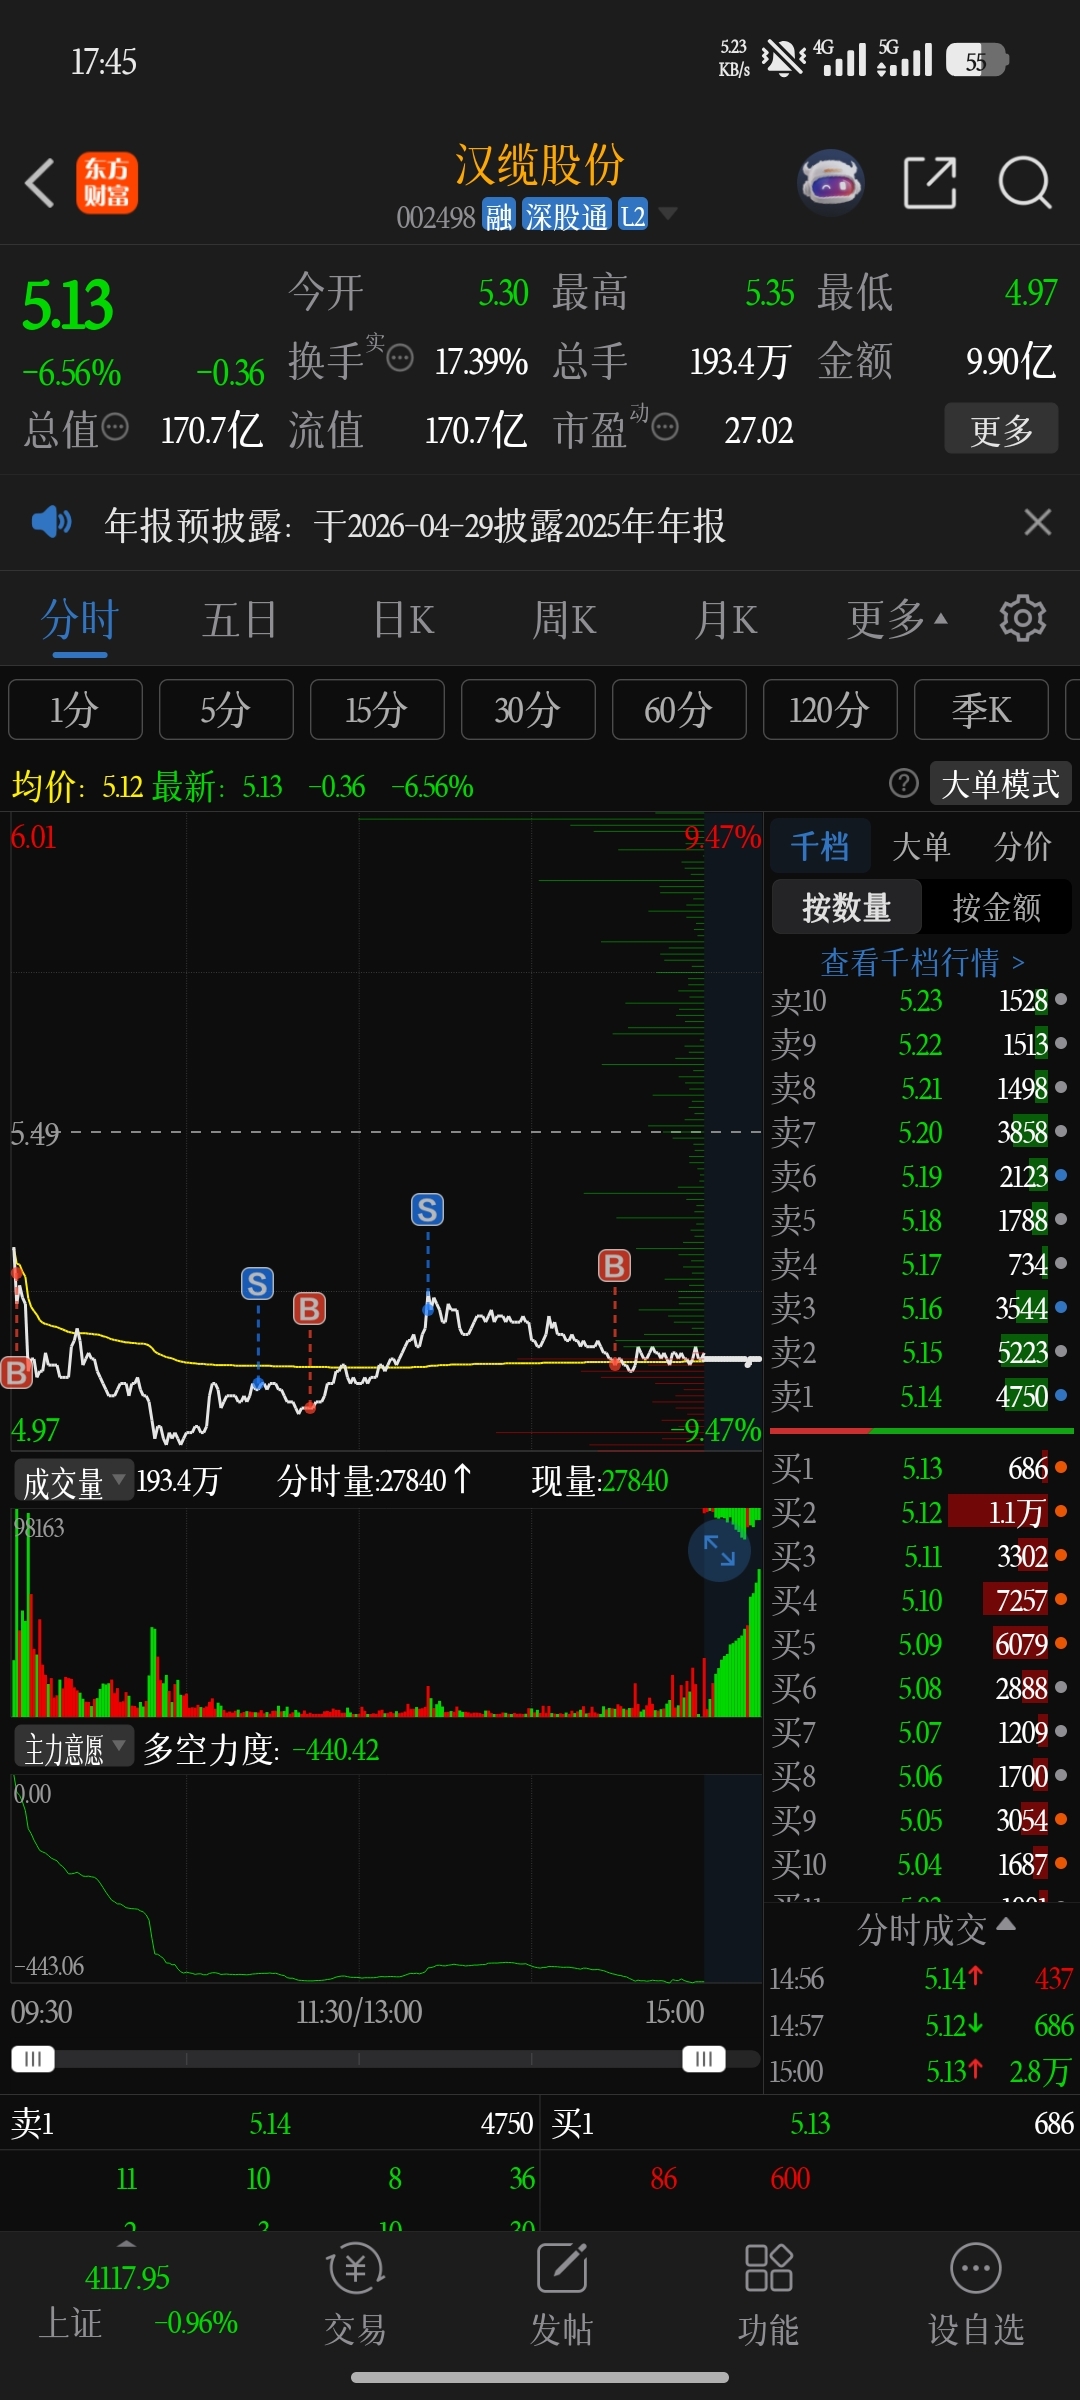
Task: Tap the 大单模式 help question icon
Action: point(904,783)
